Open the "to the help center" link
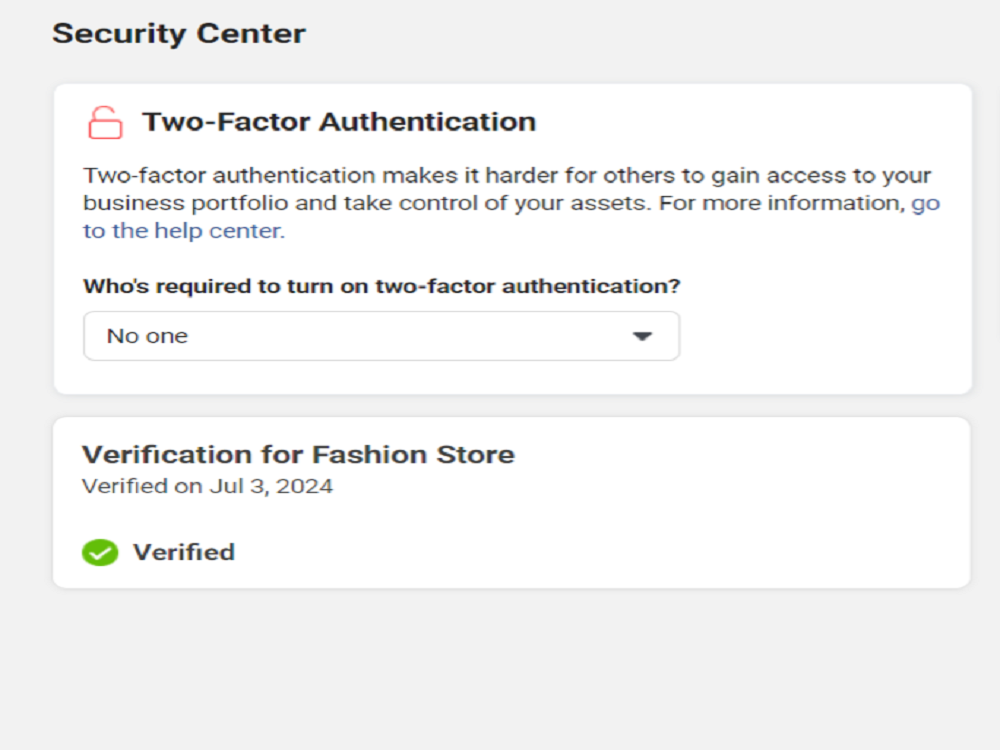This screenshot has width=1000, height=750. pyautogui.click(x=183, y=231)
